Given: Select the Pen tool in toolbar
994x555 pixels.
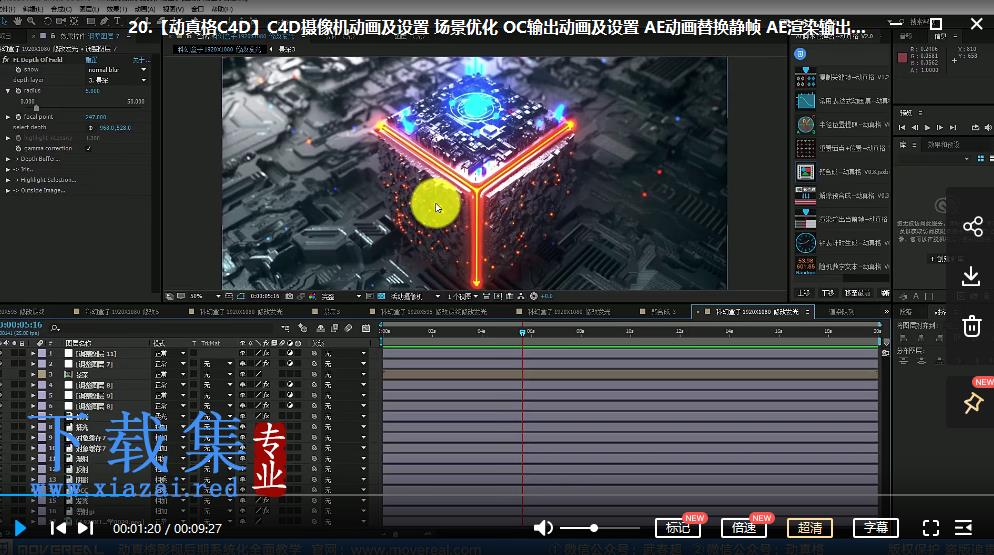Looking at the screenshot, I should [104, 21].
